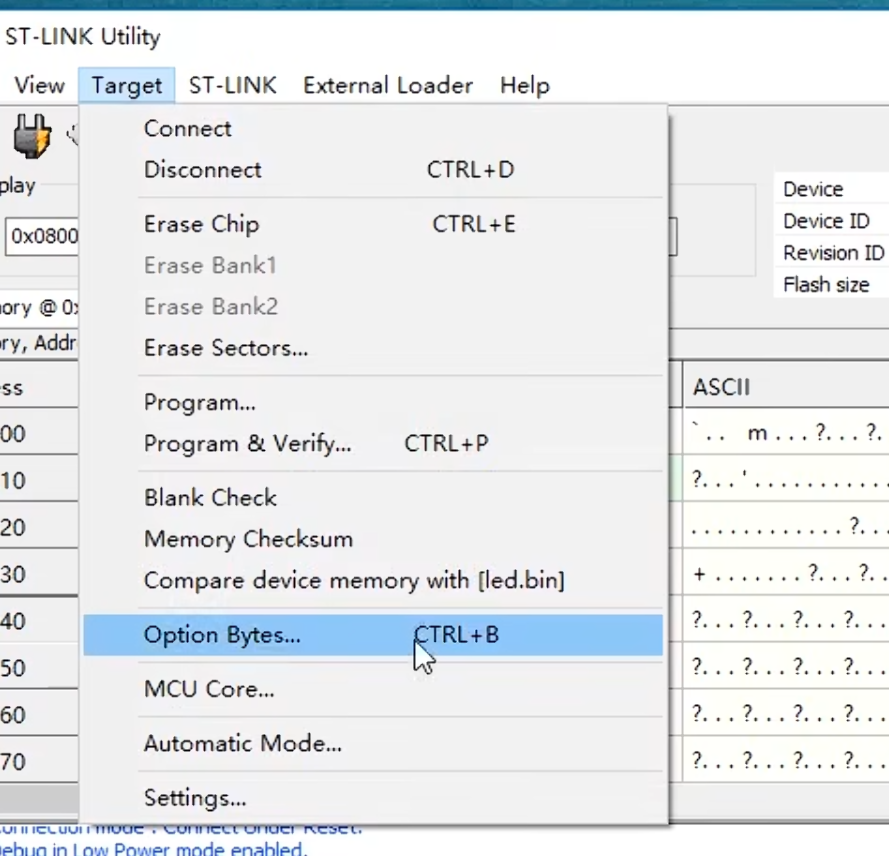Click the Device label in info panel

pos(813,189)
